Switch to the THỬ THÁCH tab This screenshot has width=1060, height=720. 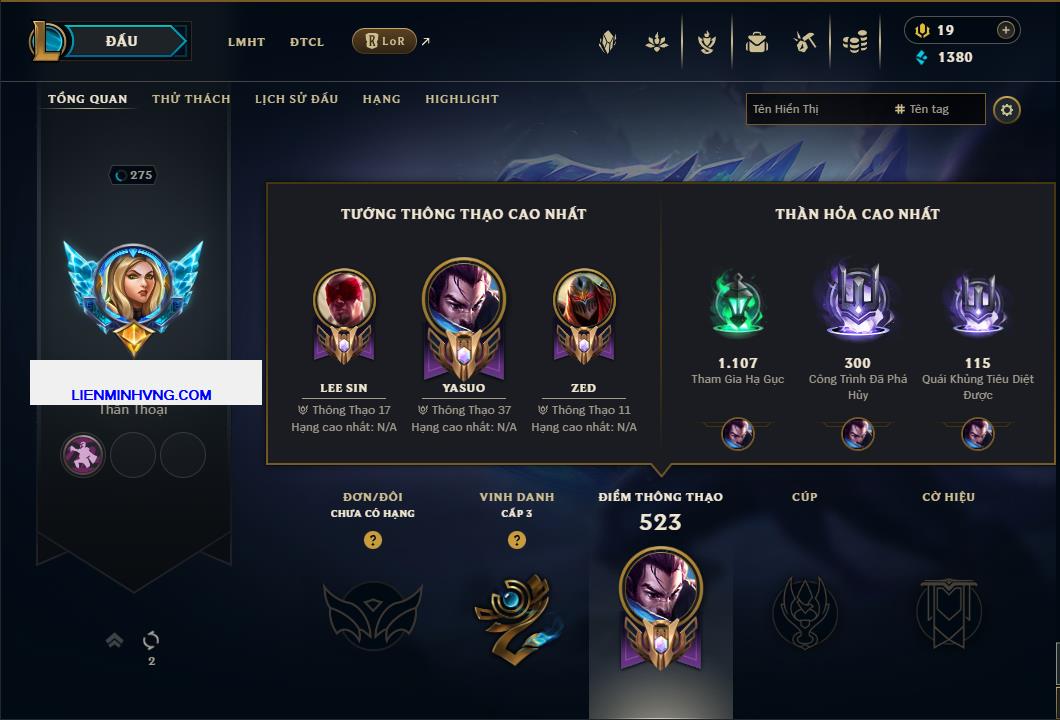point(191,99)
